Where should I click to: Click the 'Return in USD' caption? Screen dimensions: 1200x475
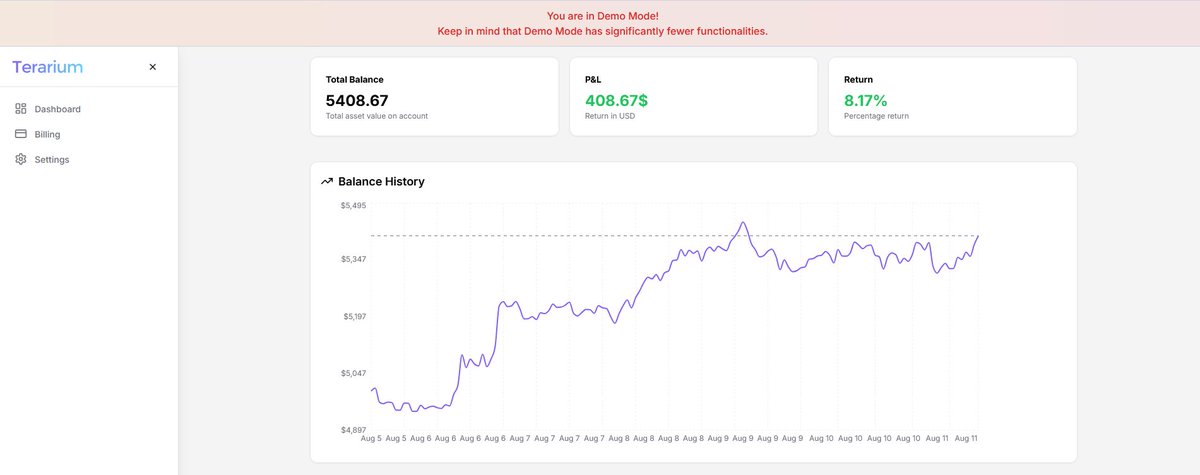tap(609, 116)
